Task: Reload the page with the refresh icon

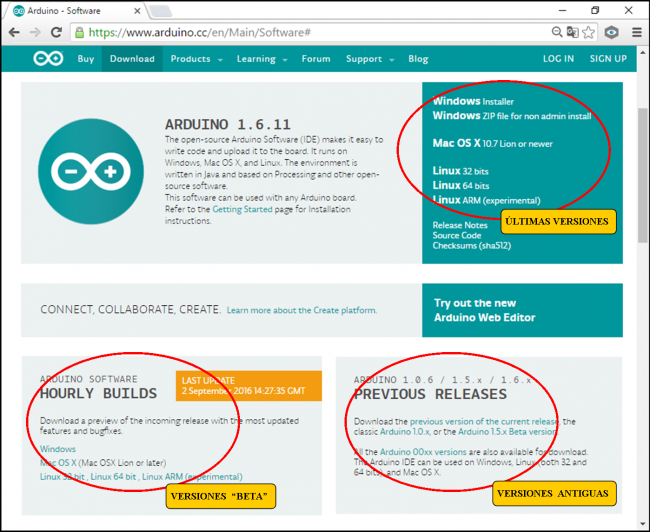Action: click(x=56, y=32)
